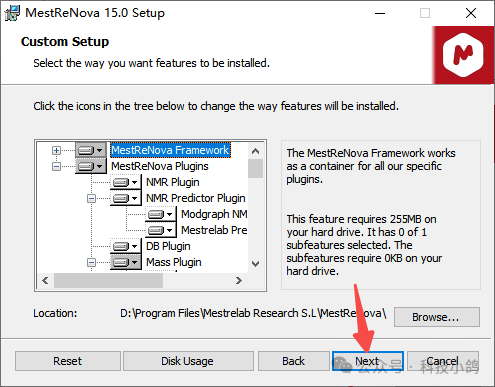Screen dimensions: 495x387
Task: Collapse the NMR Predictor Plugin node
Action: 91,198
